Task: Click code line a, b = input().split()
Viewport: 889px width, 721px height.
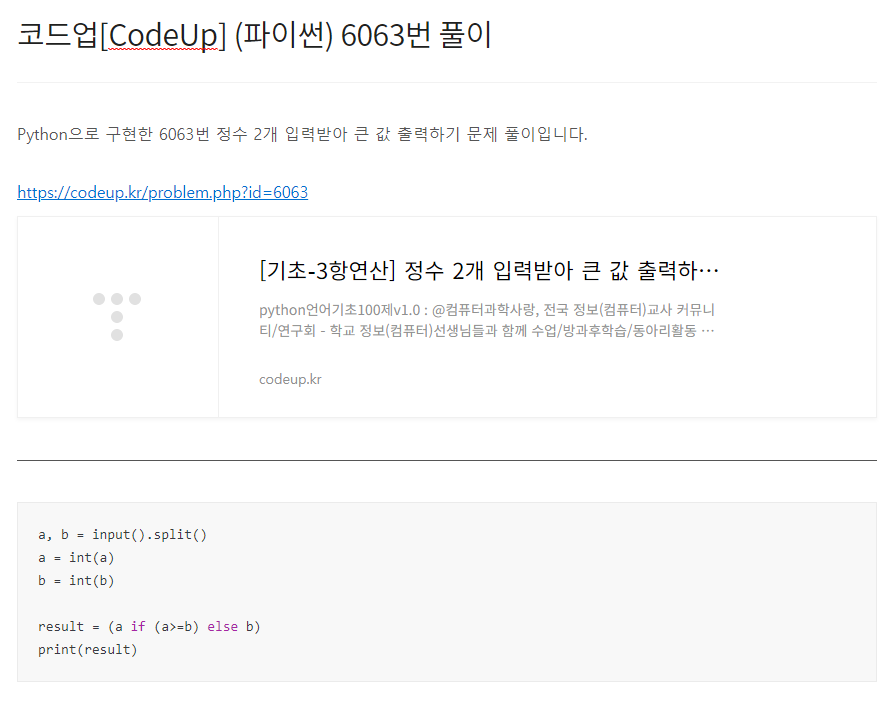Action: coord(122,535)
